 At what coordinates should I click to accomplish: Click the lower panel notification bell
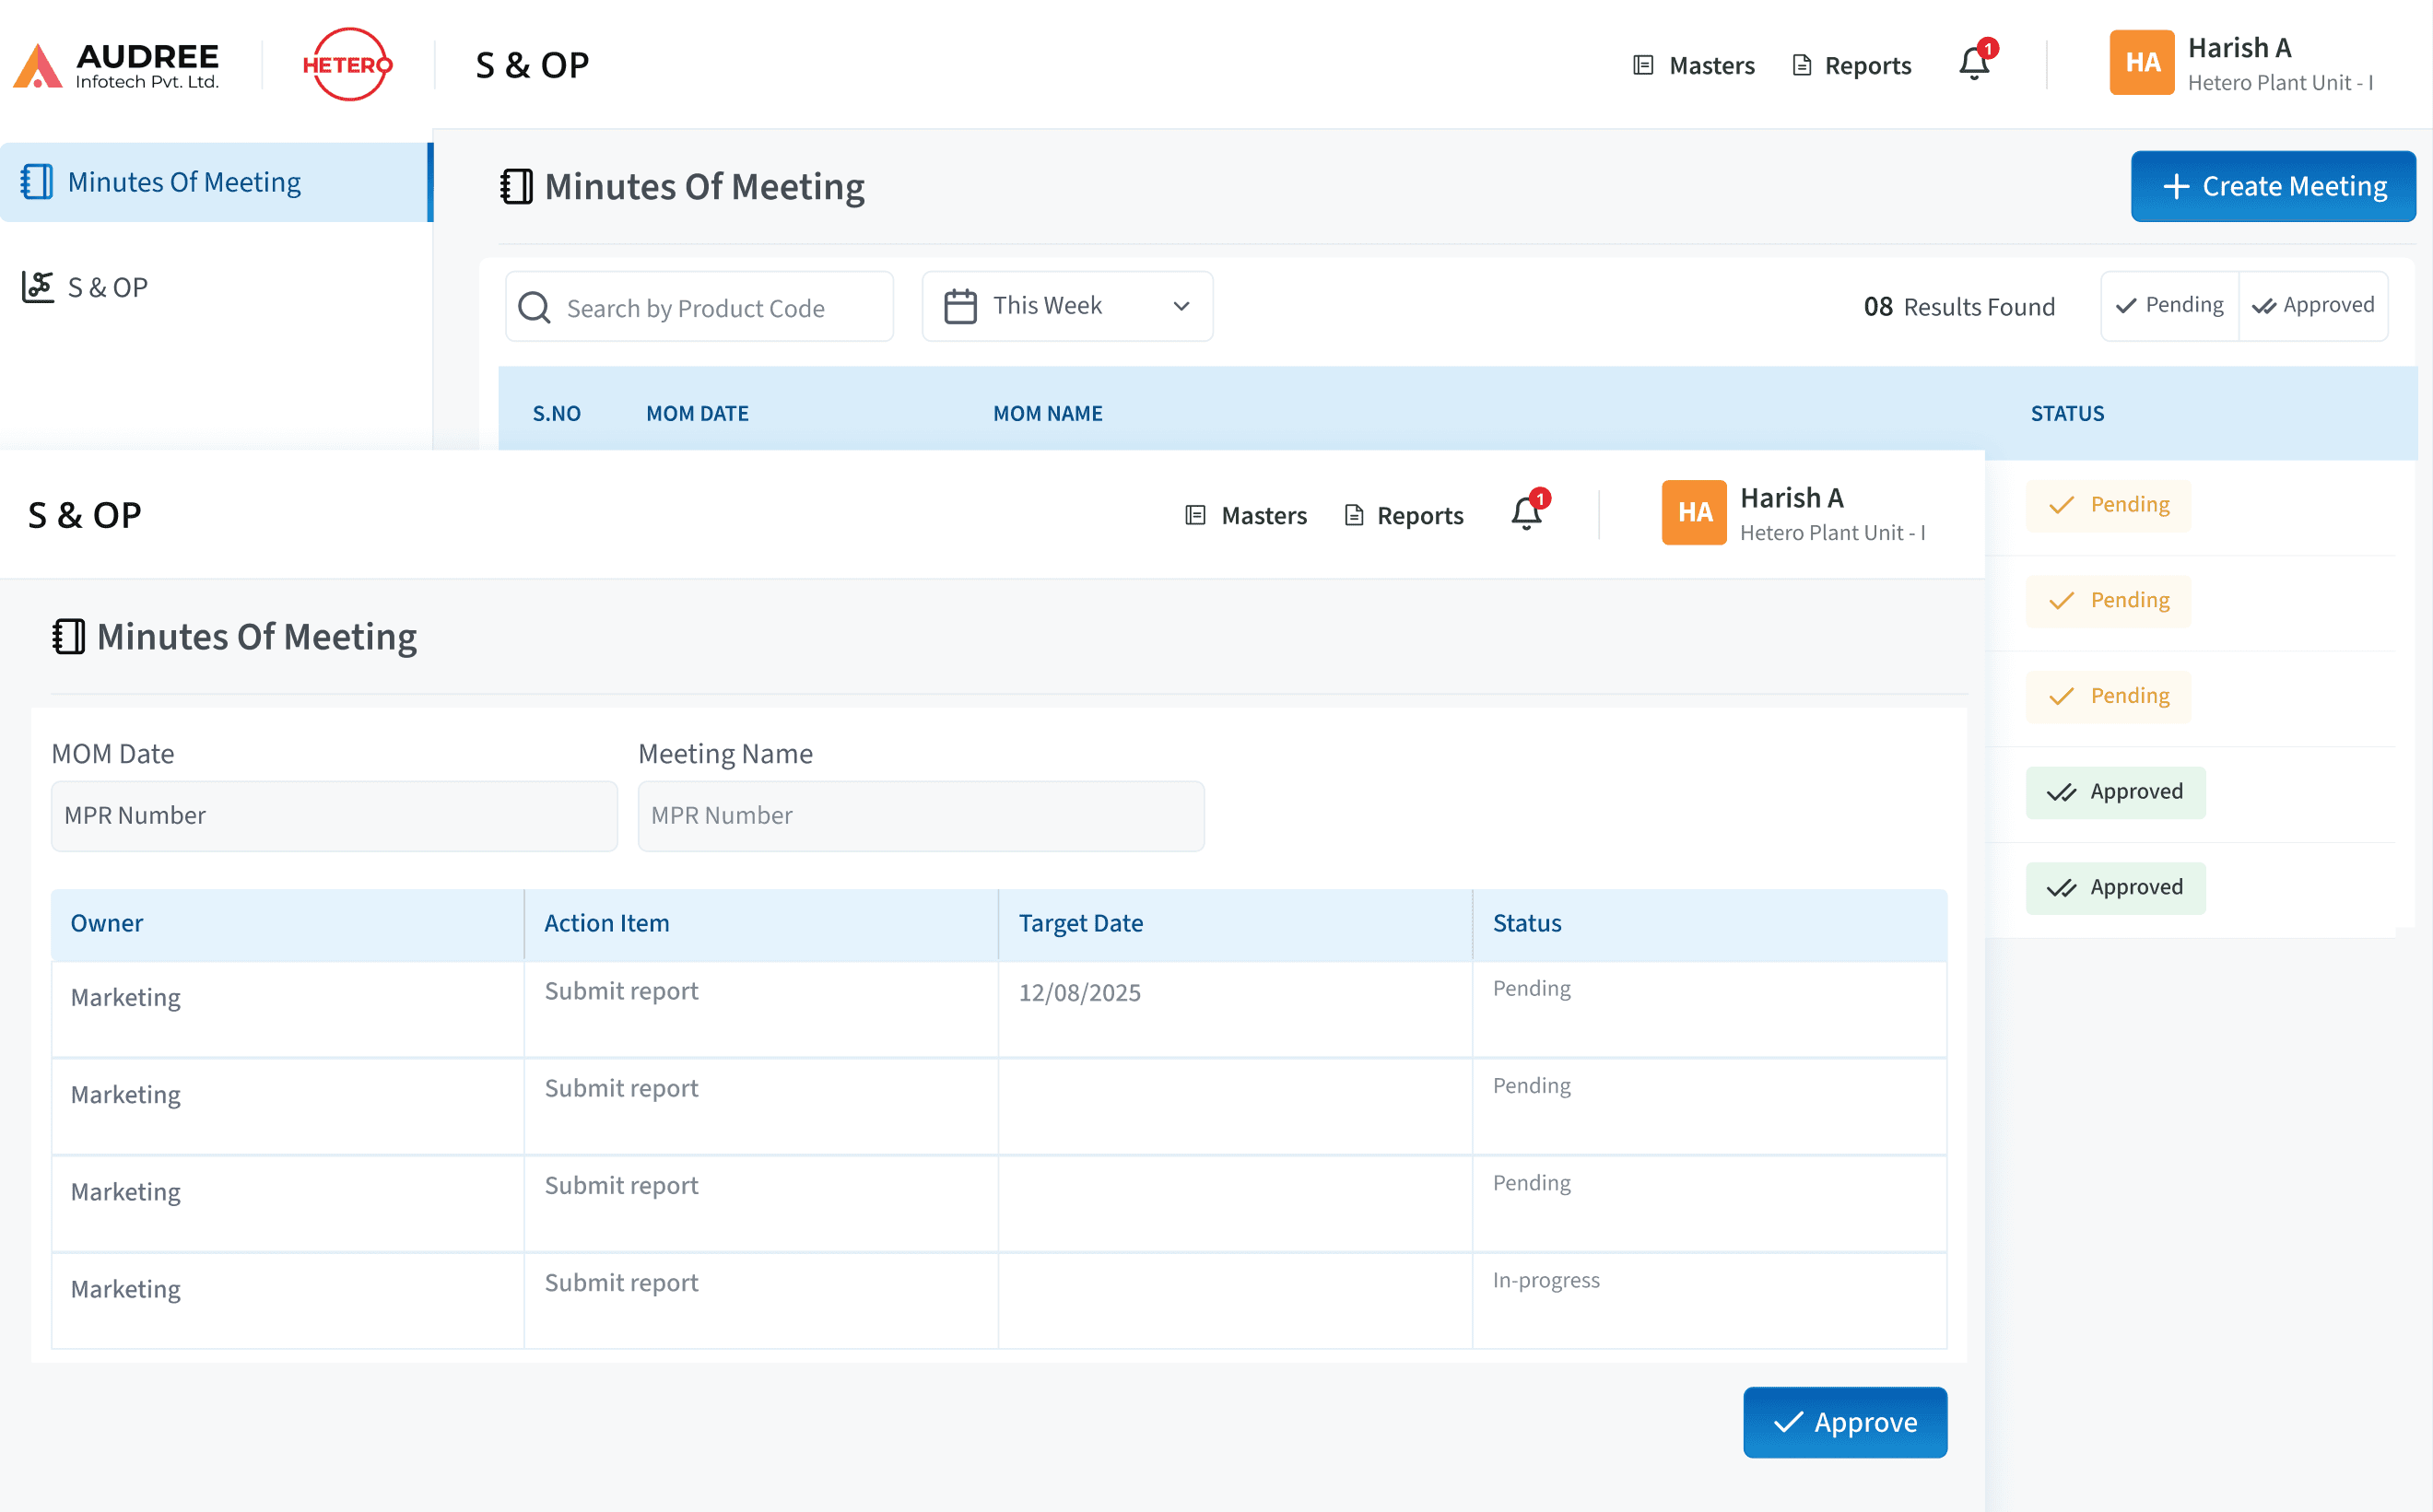coord(1526,514)
